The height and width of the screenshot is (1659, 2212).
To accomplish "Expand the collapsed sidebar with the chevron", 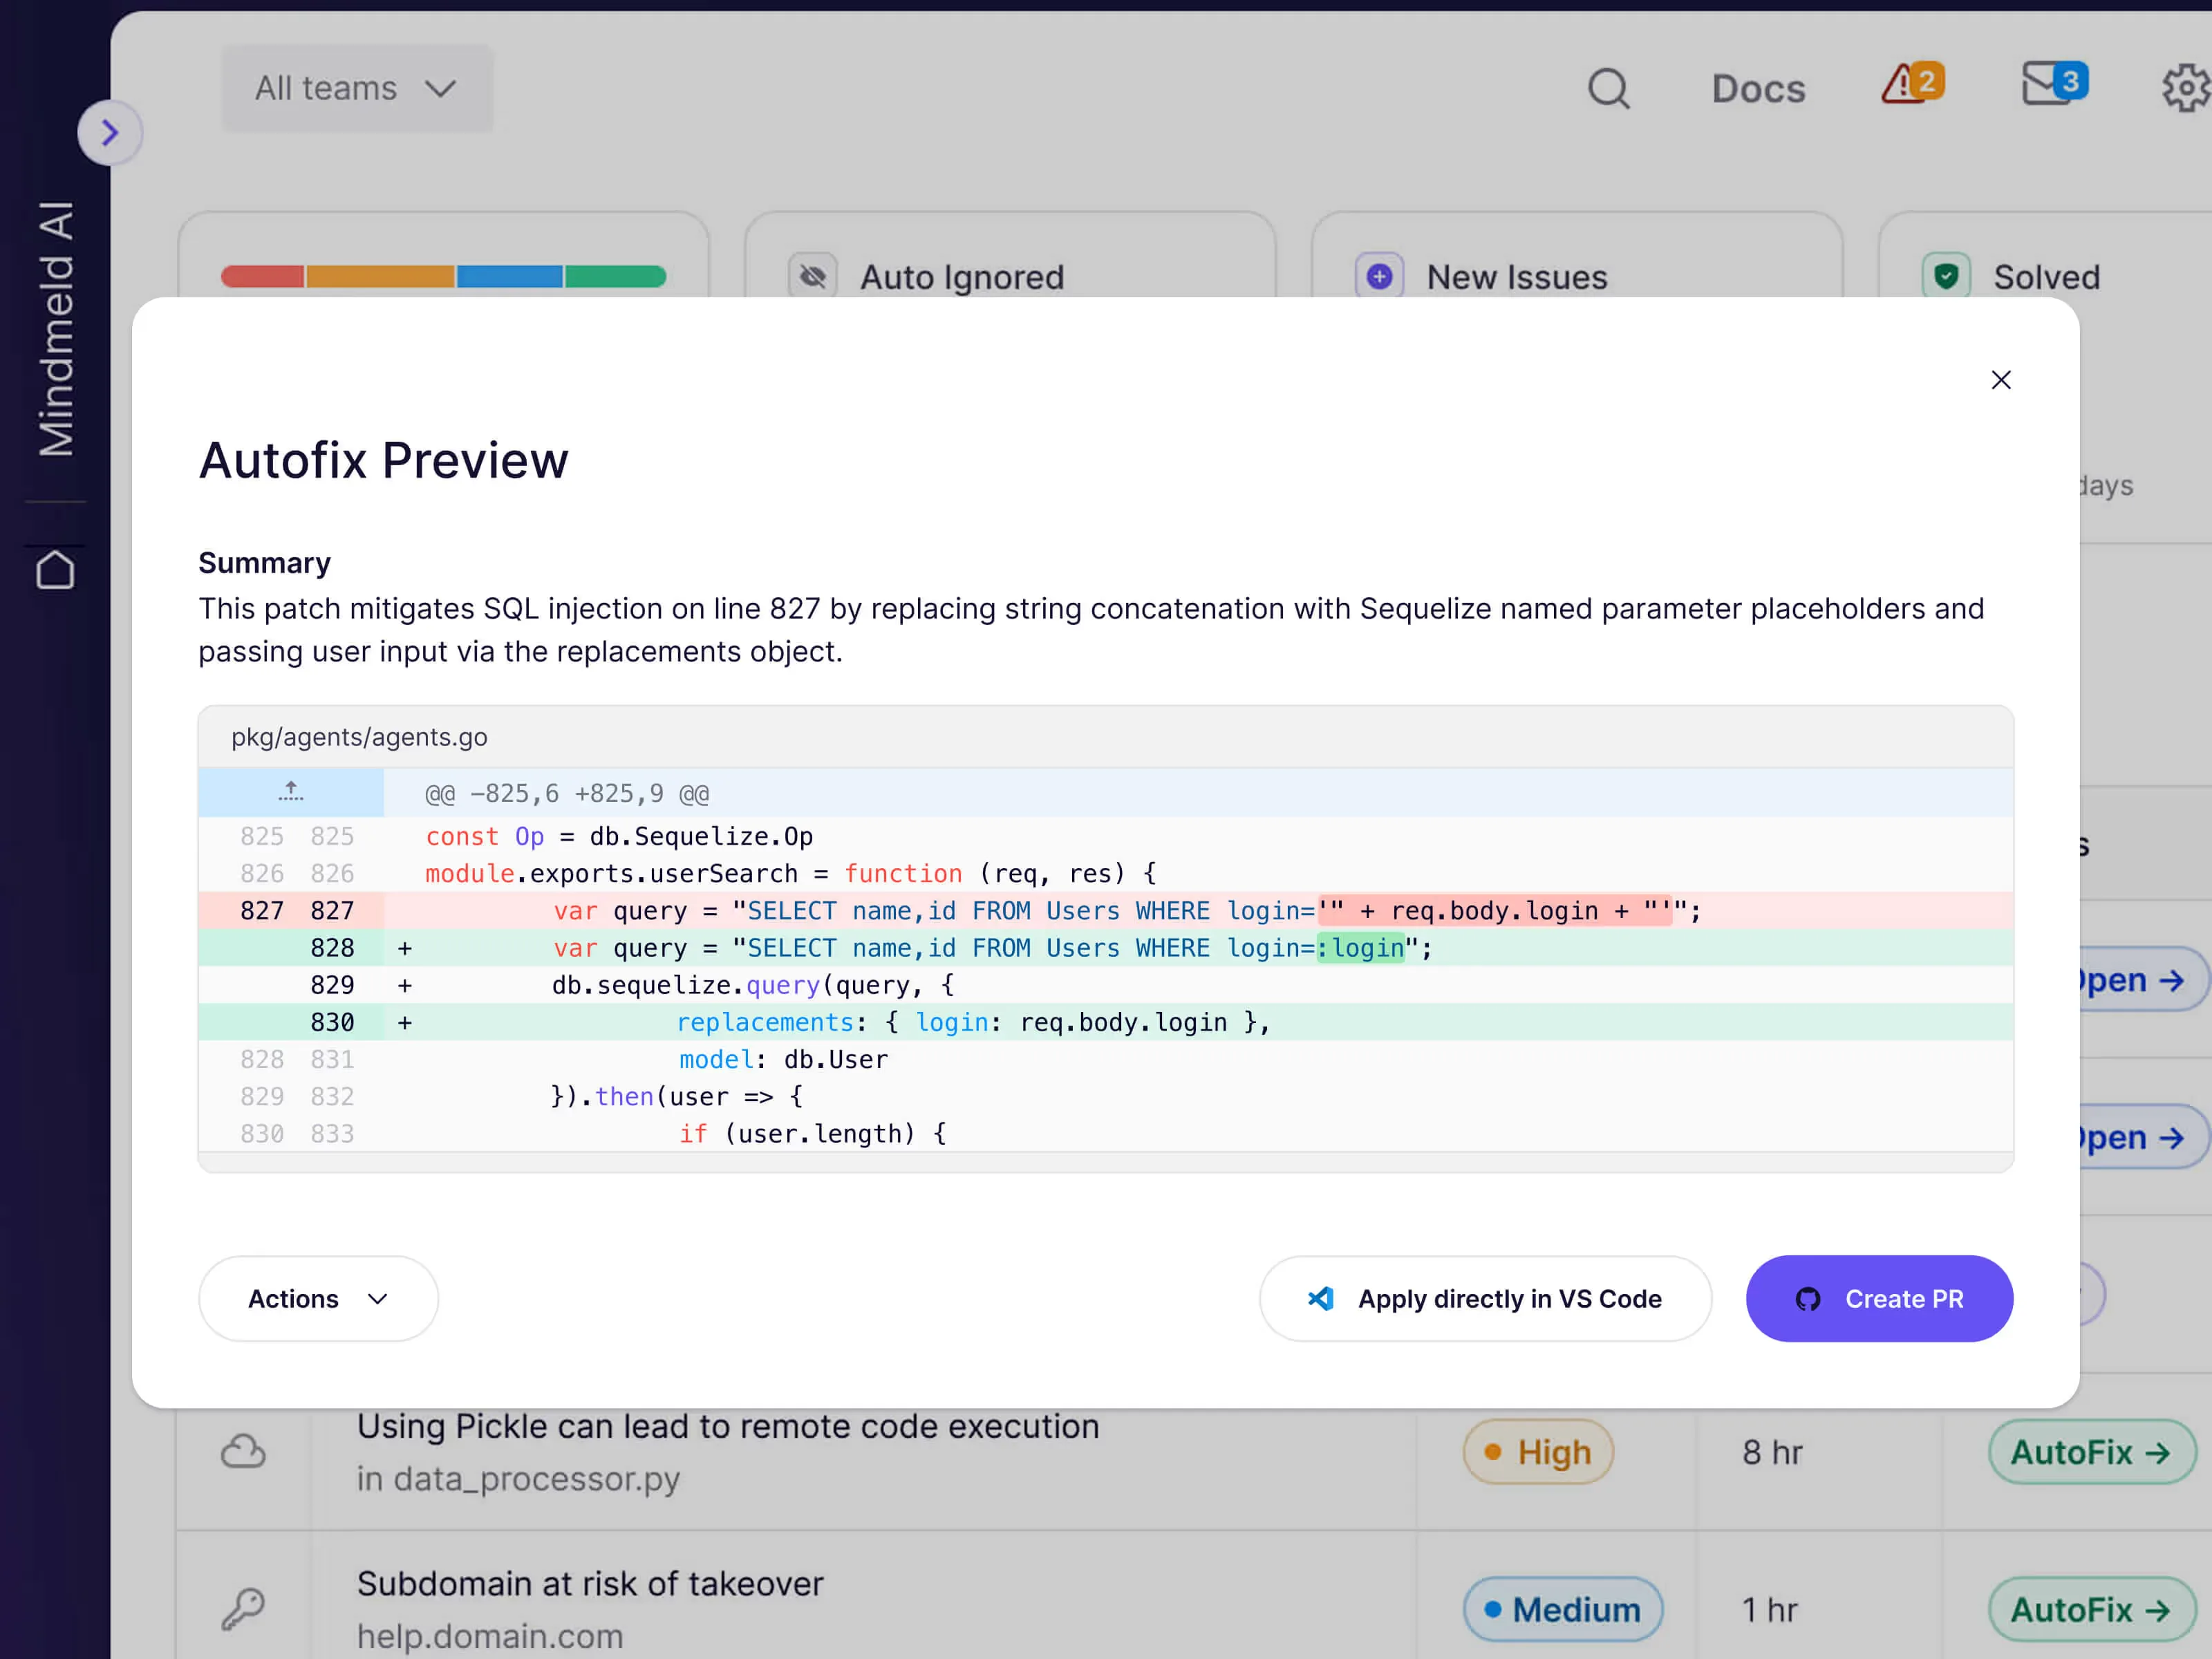I will pyautogui.click(x=110, y=132).
